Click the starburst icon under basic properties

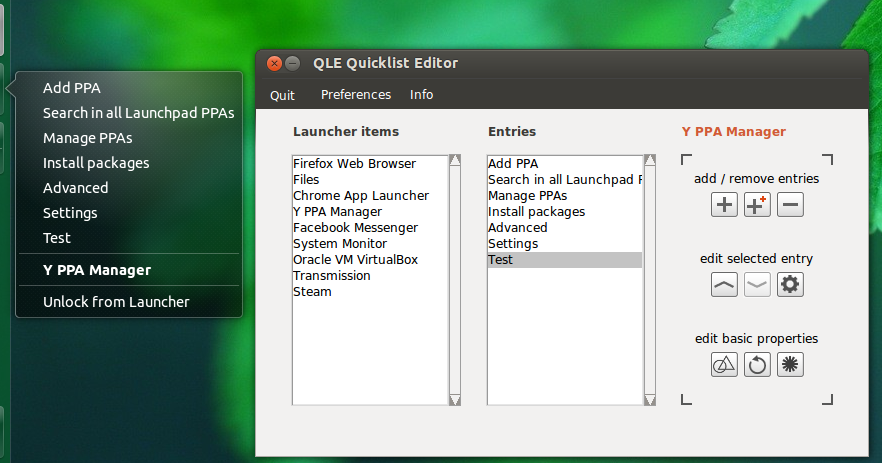coord(790,365)
